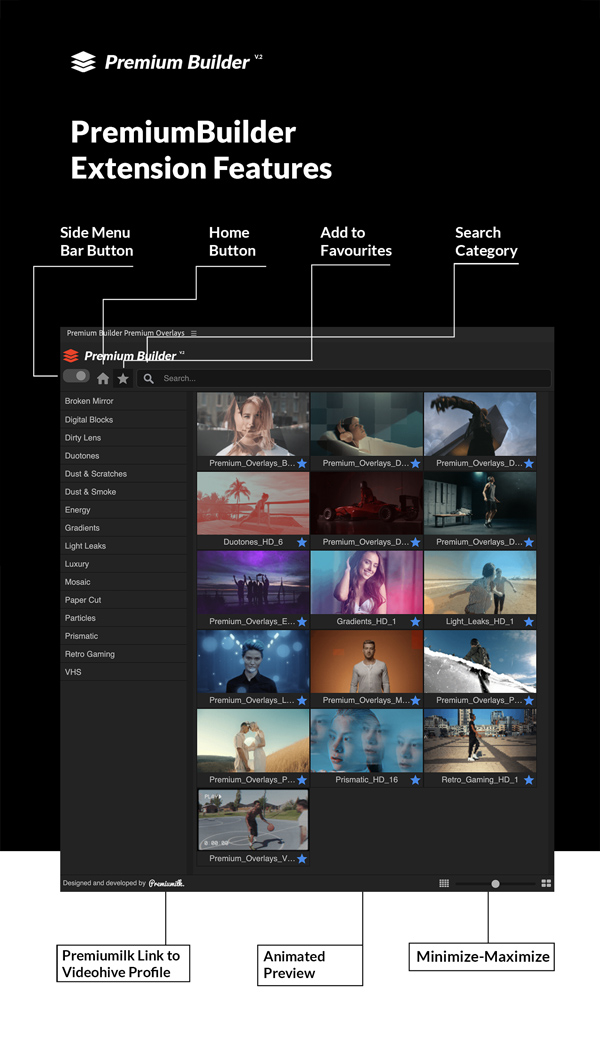
Task: Show the Paper Cut category
Action: (124, 600)
